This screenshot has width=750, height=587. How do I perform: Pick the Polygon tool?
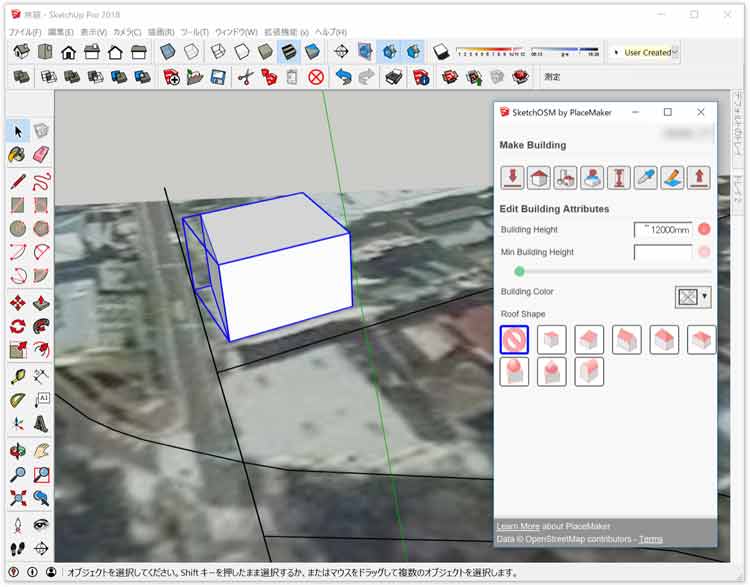[42, 228]
